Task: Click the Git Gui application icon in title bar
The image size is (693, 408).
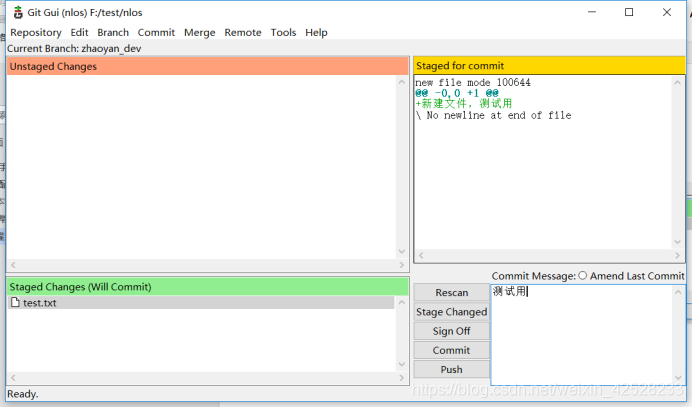Action: 18,12
